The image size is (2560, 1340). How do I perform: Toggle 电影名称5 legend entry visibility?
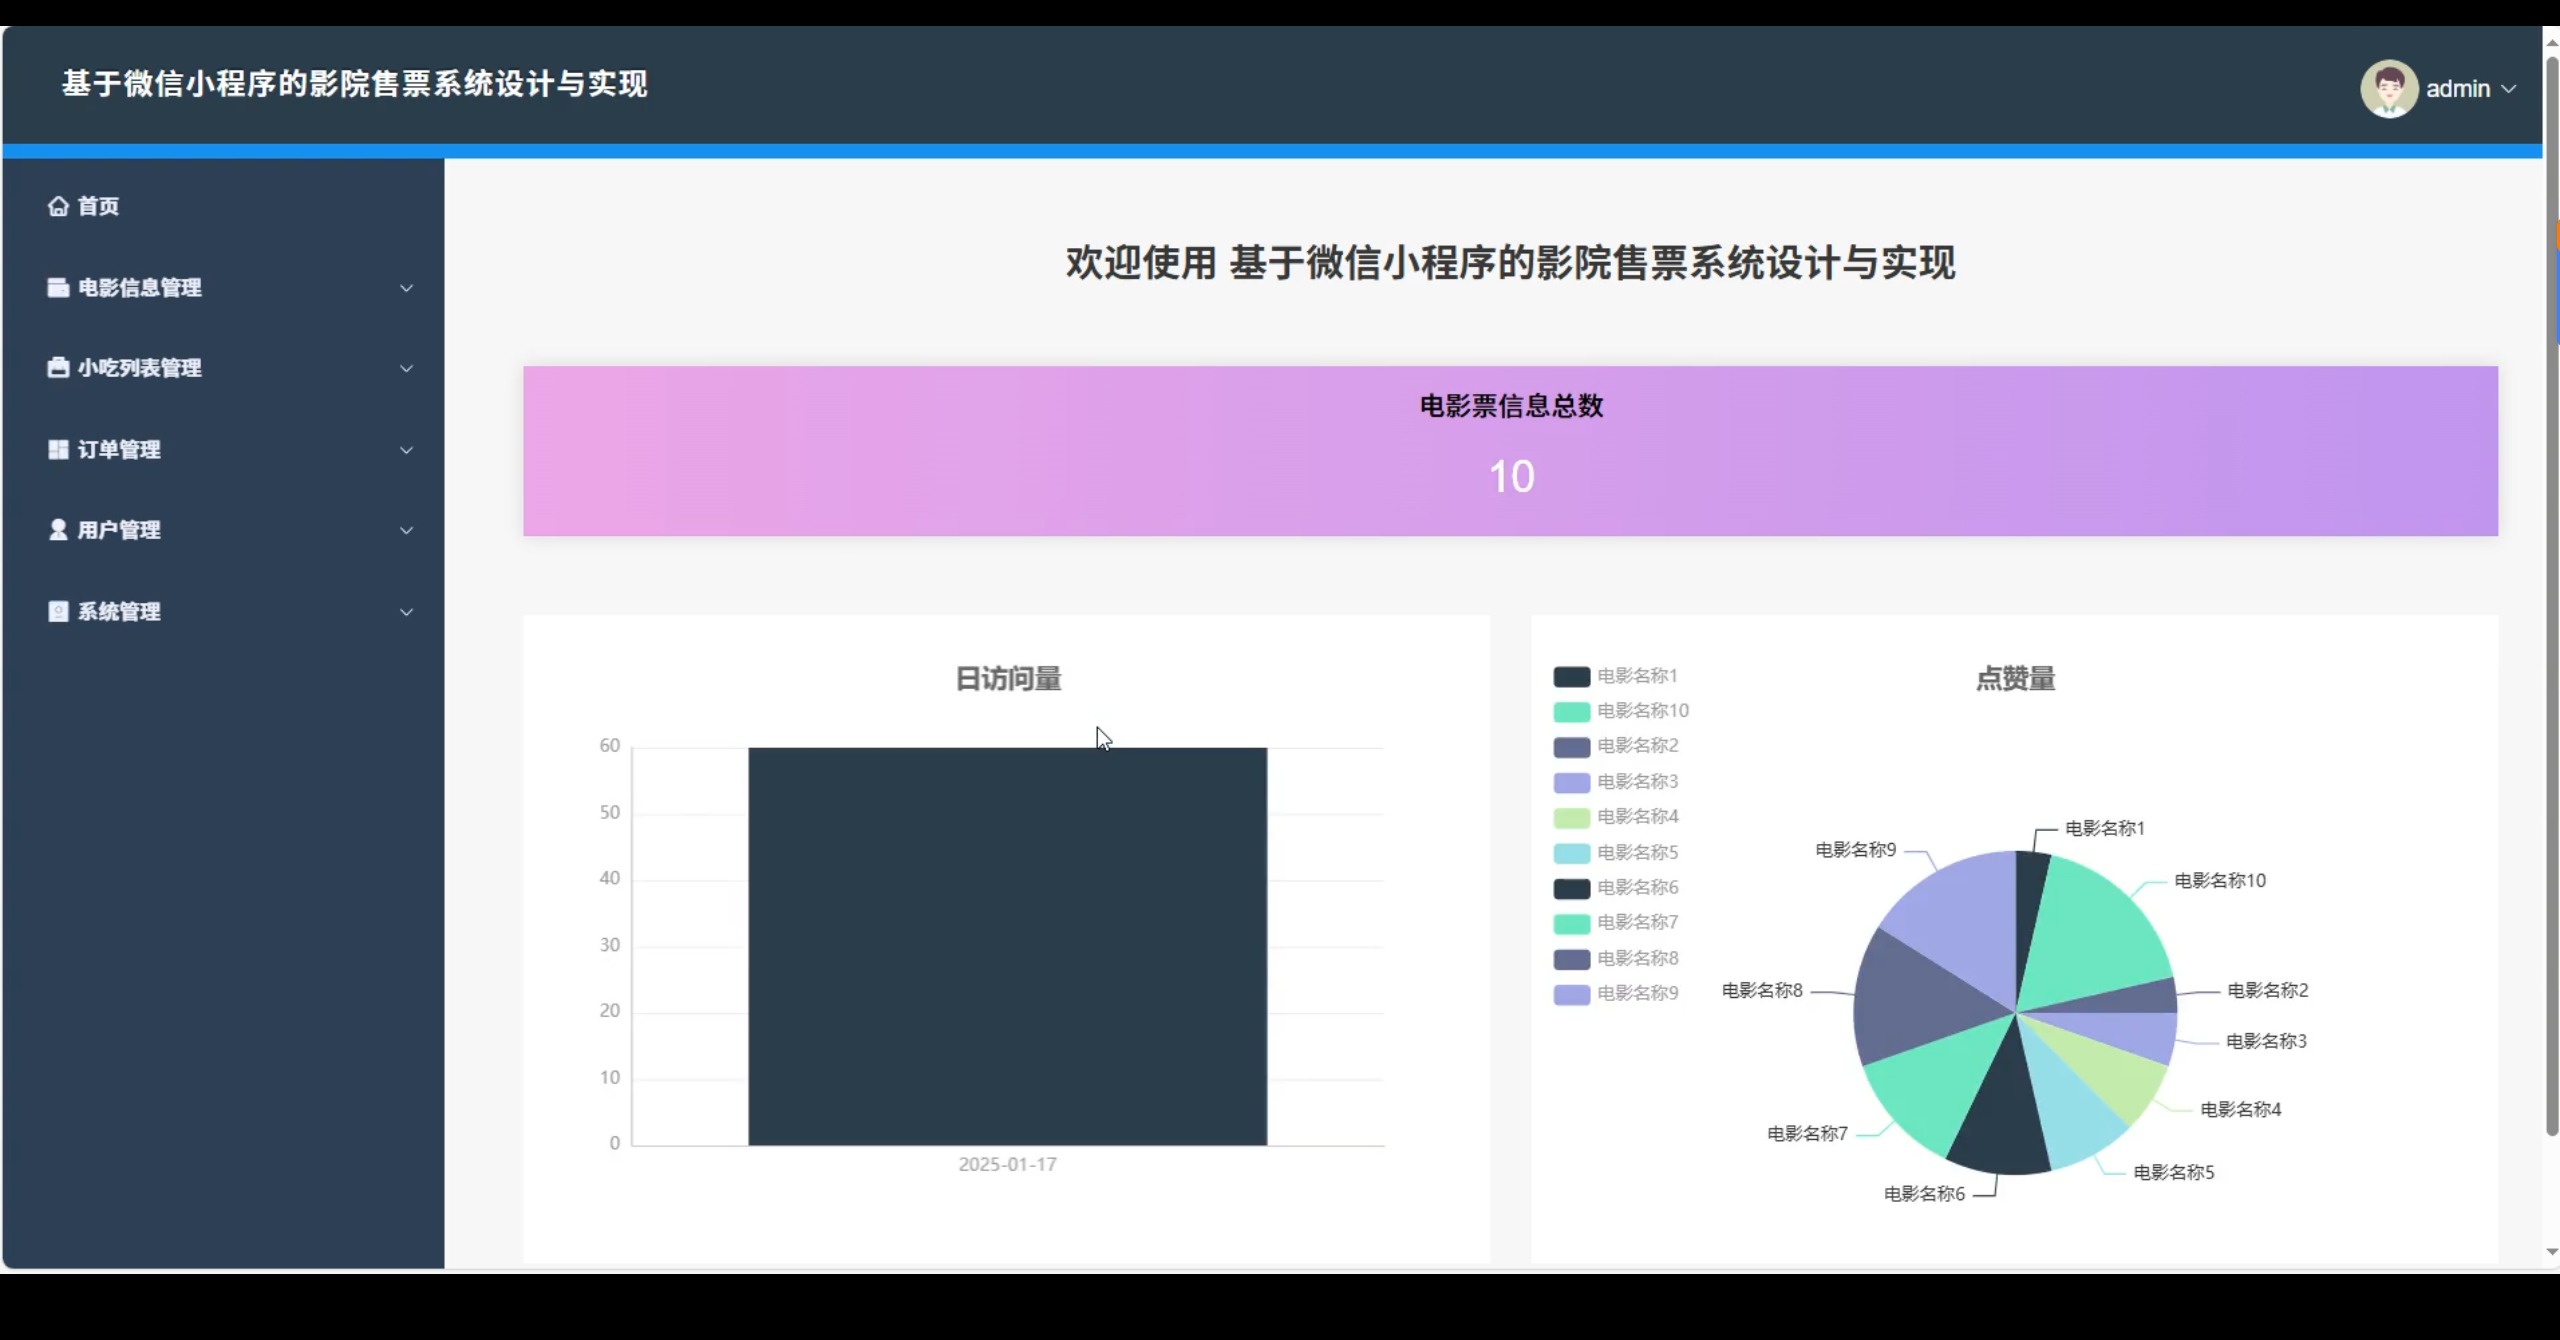(1636, 853)
